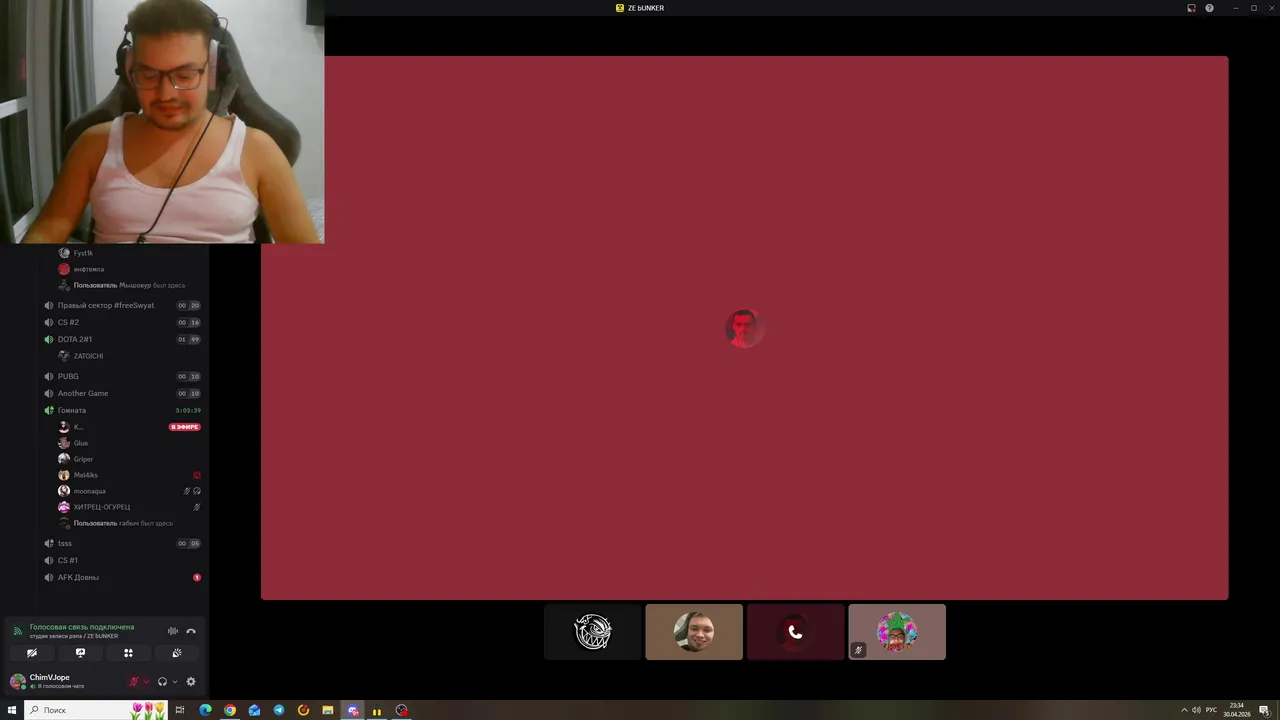Turn on camera in Discord voice panel
This screenshot has height=720, width=1280.
coord(32,653)
